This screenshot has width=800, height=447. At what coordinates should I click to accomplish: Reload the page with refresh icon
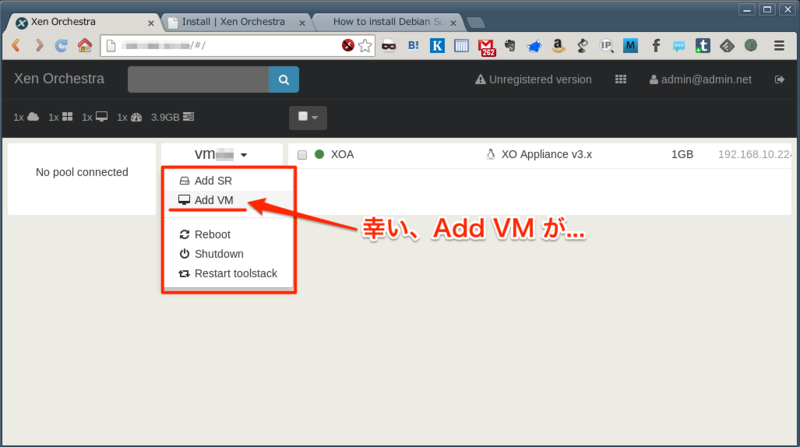point(61,45)
